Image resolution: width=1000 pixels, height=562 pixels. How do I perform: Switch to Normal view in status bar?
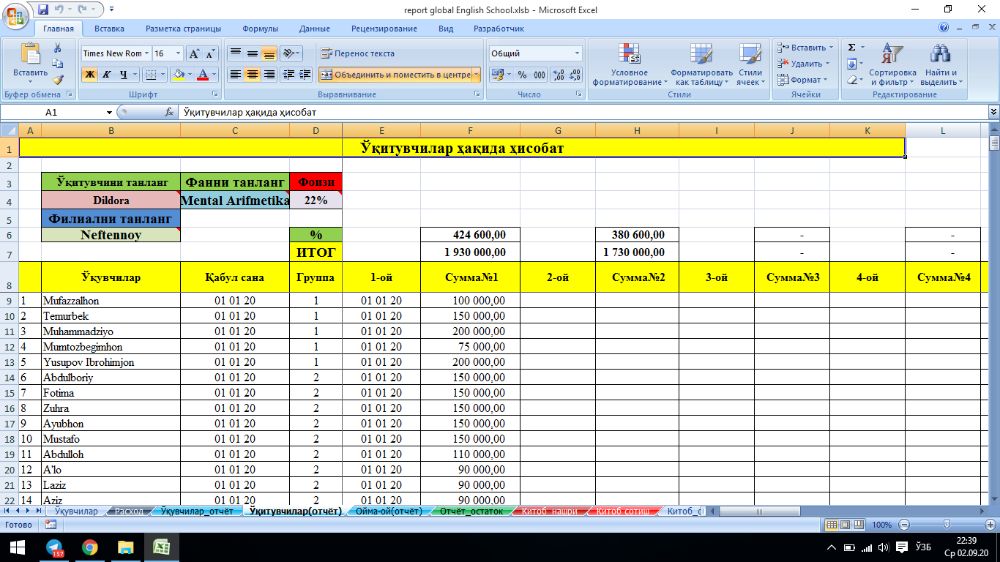coord(831,525)
